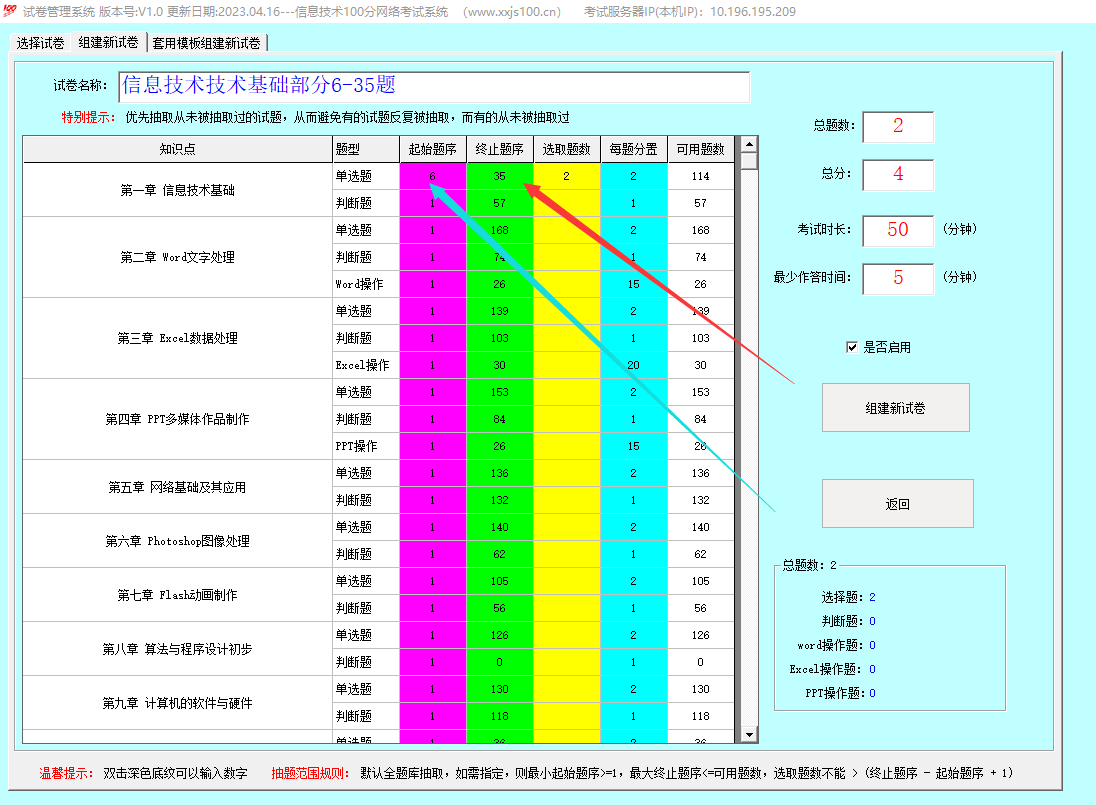
Task: Click the 返回 button
Action: pos(897,503)
